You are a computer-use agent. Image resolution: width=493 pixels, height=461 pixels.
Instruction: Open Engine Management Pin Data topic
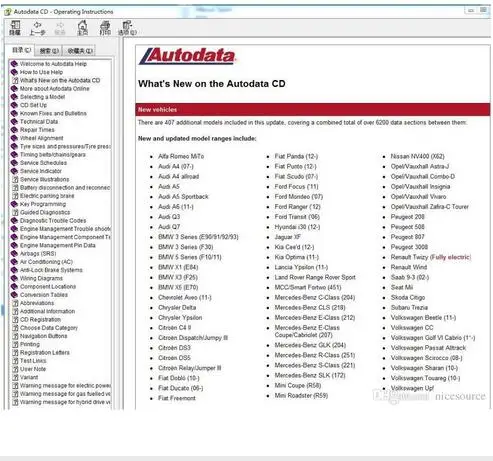[58, 245]
